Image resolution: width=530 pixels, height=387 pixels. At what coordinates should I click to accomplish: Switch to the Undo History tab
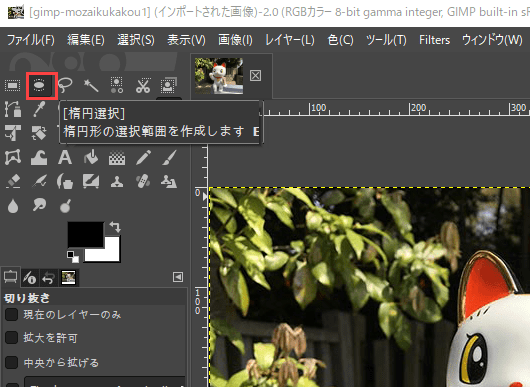click(48, 278)
